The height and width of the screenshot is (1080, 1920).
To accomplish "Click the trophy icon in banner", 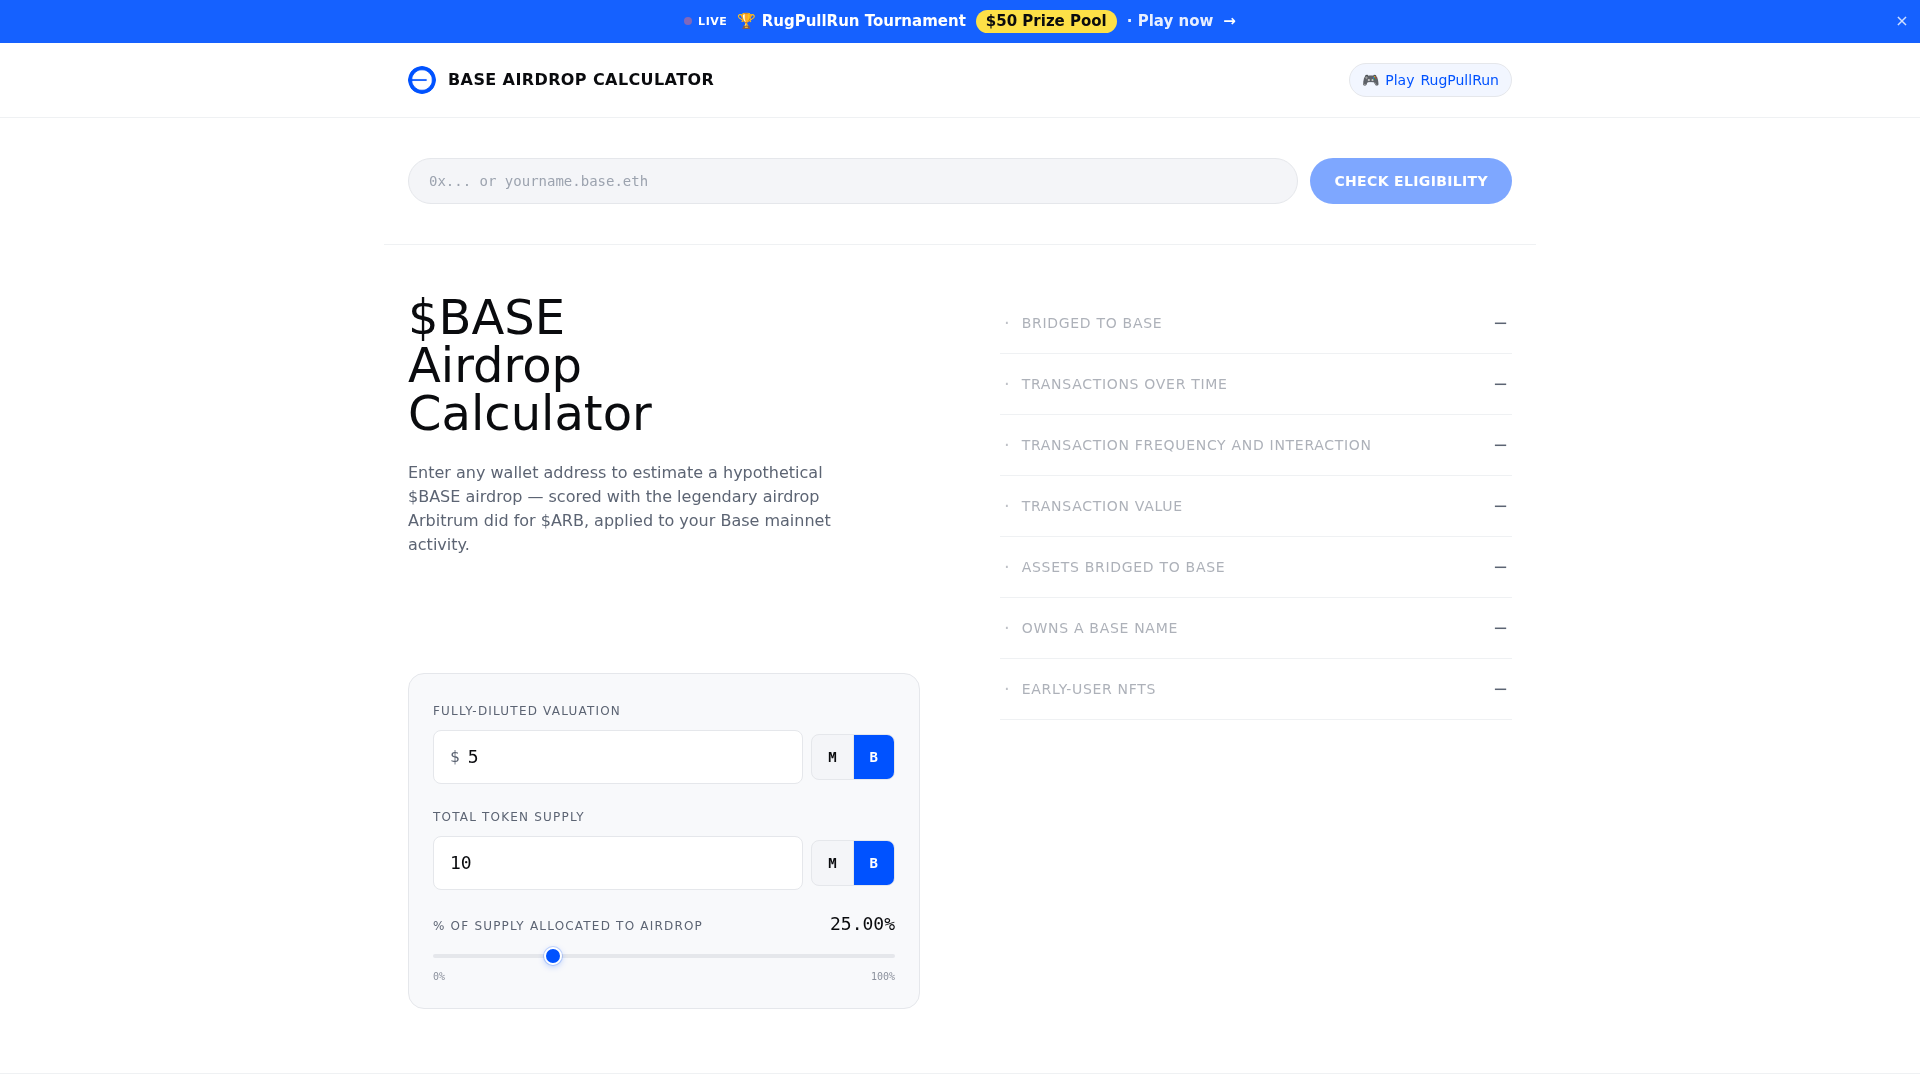I will (746, 21).
